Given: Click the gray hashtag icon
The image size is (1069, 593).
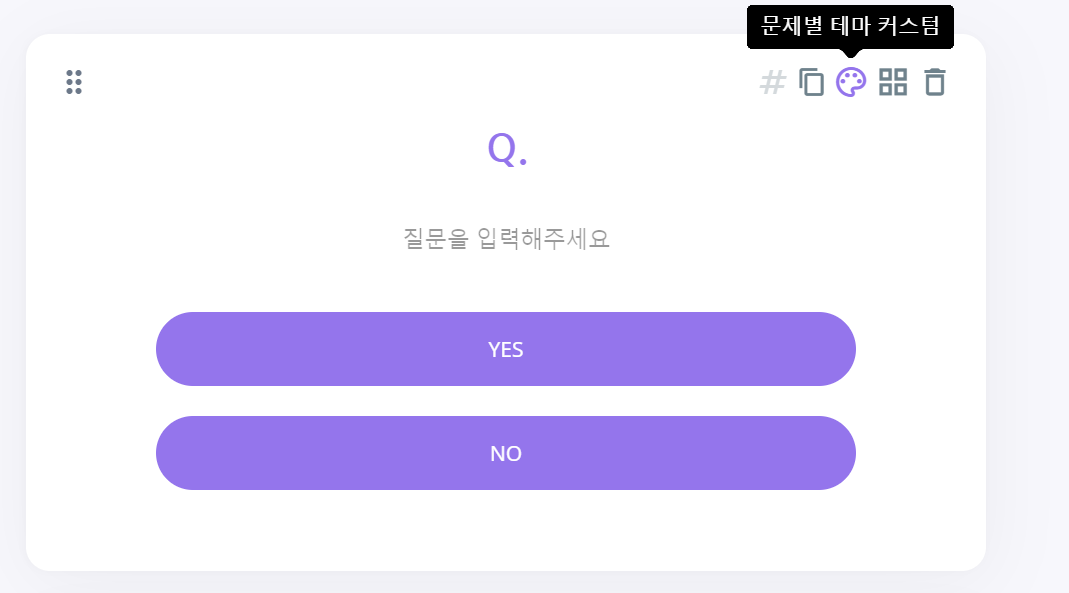Looking at the screenshot, I should pos(772,82).
